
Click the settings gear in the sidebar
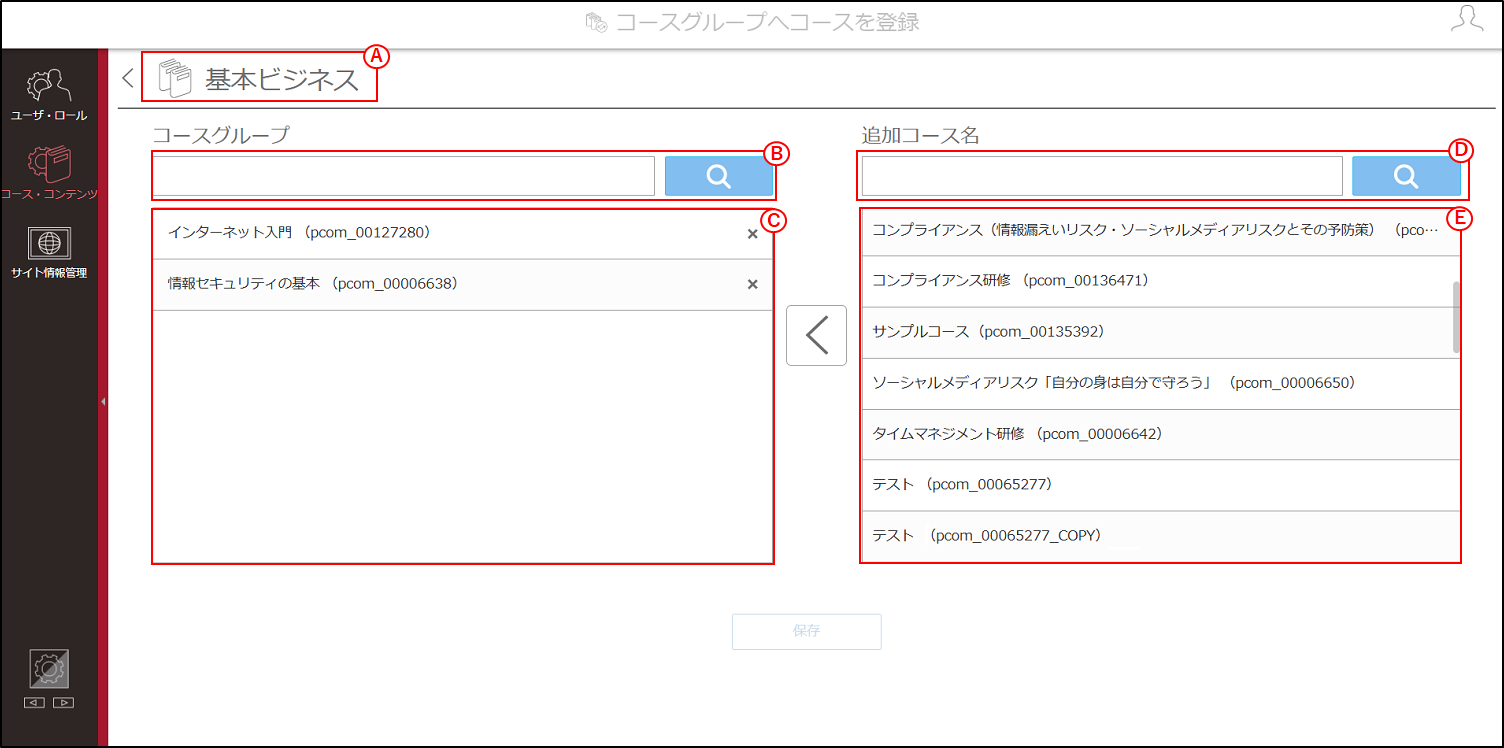coord(49,669)
